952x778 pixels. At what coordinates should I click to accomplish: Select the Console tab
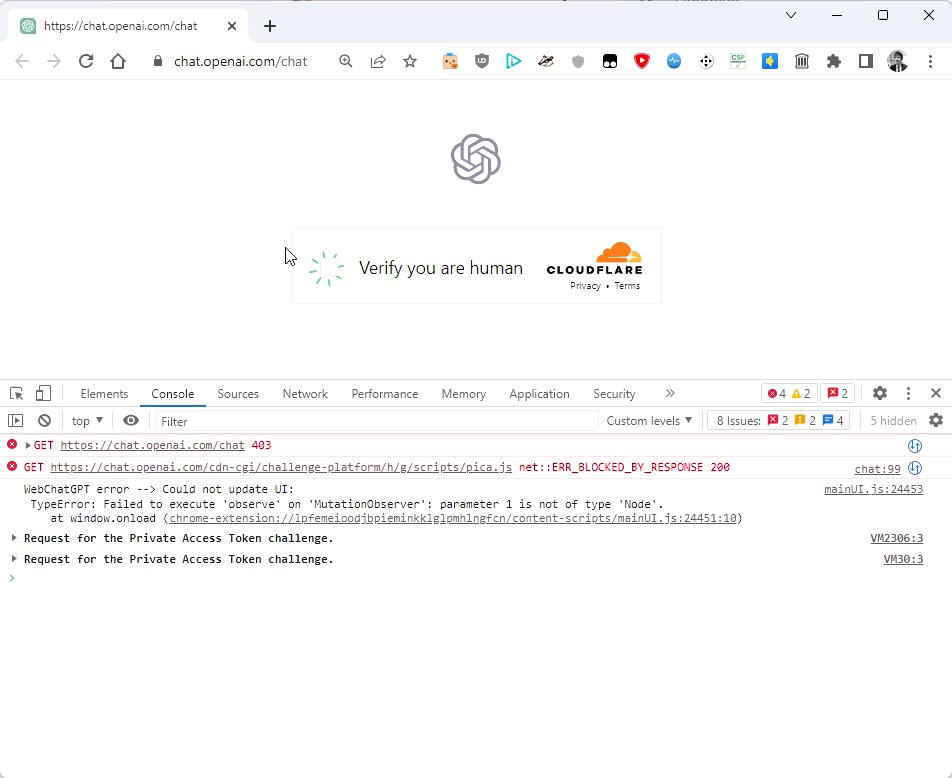(x=172, y=394)
